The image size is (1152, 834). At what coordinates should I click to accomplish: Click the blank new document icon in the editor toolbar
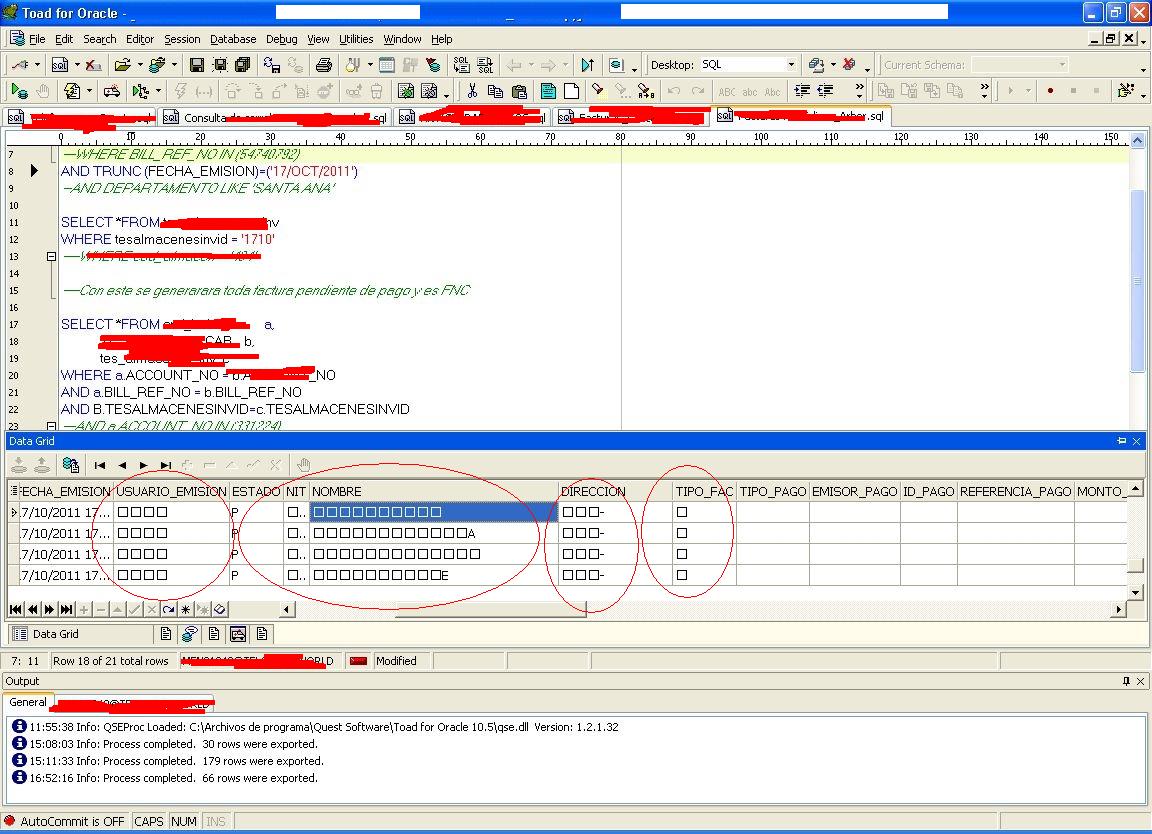tap(571, 91)
